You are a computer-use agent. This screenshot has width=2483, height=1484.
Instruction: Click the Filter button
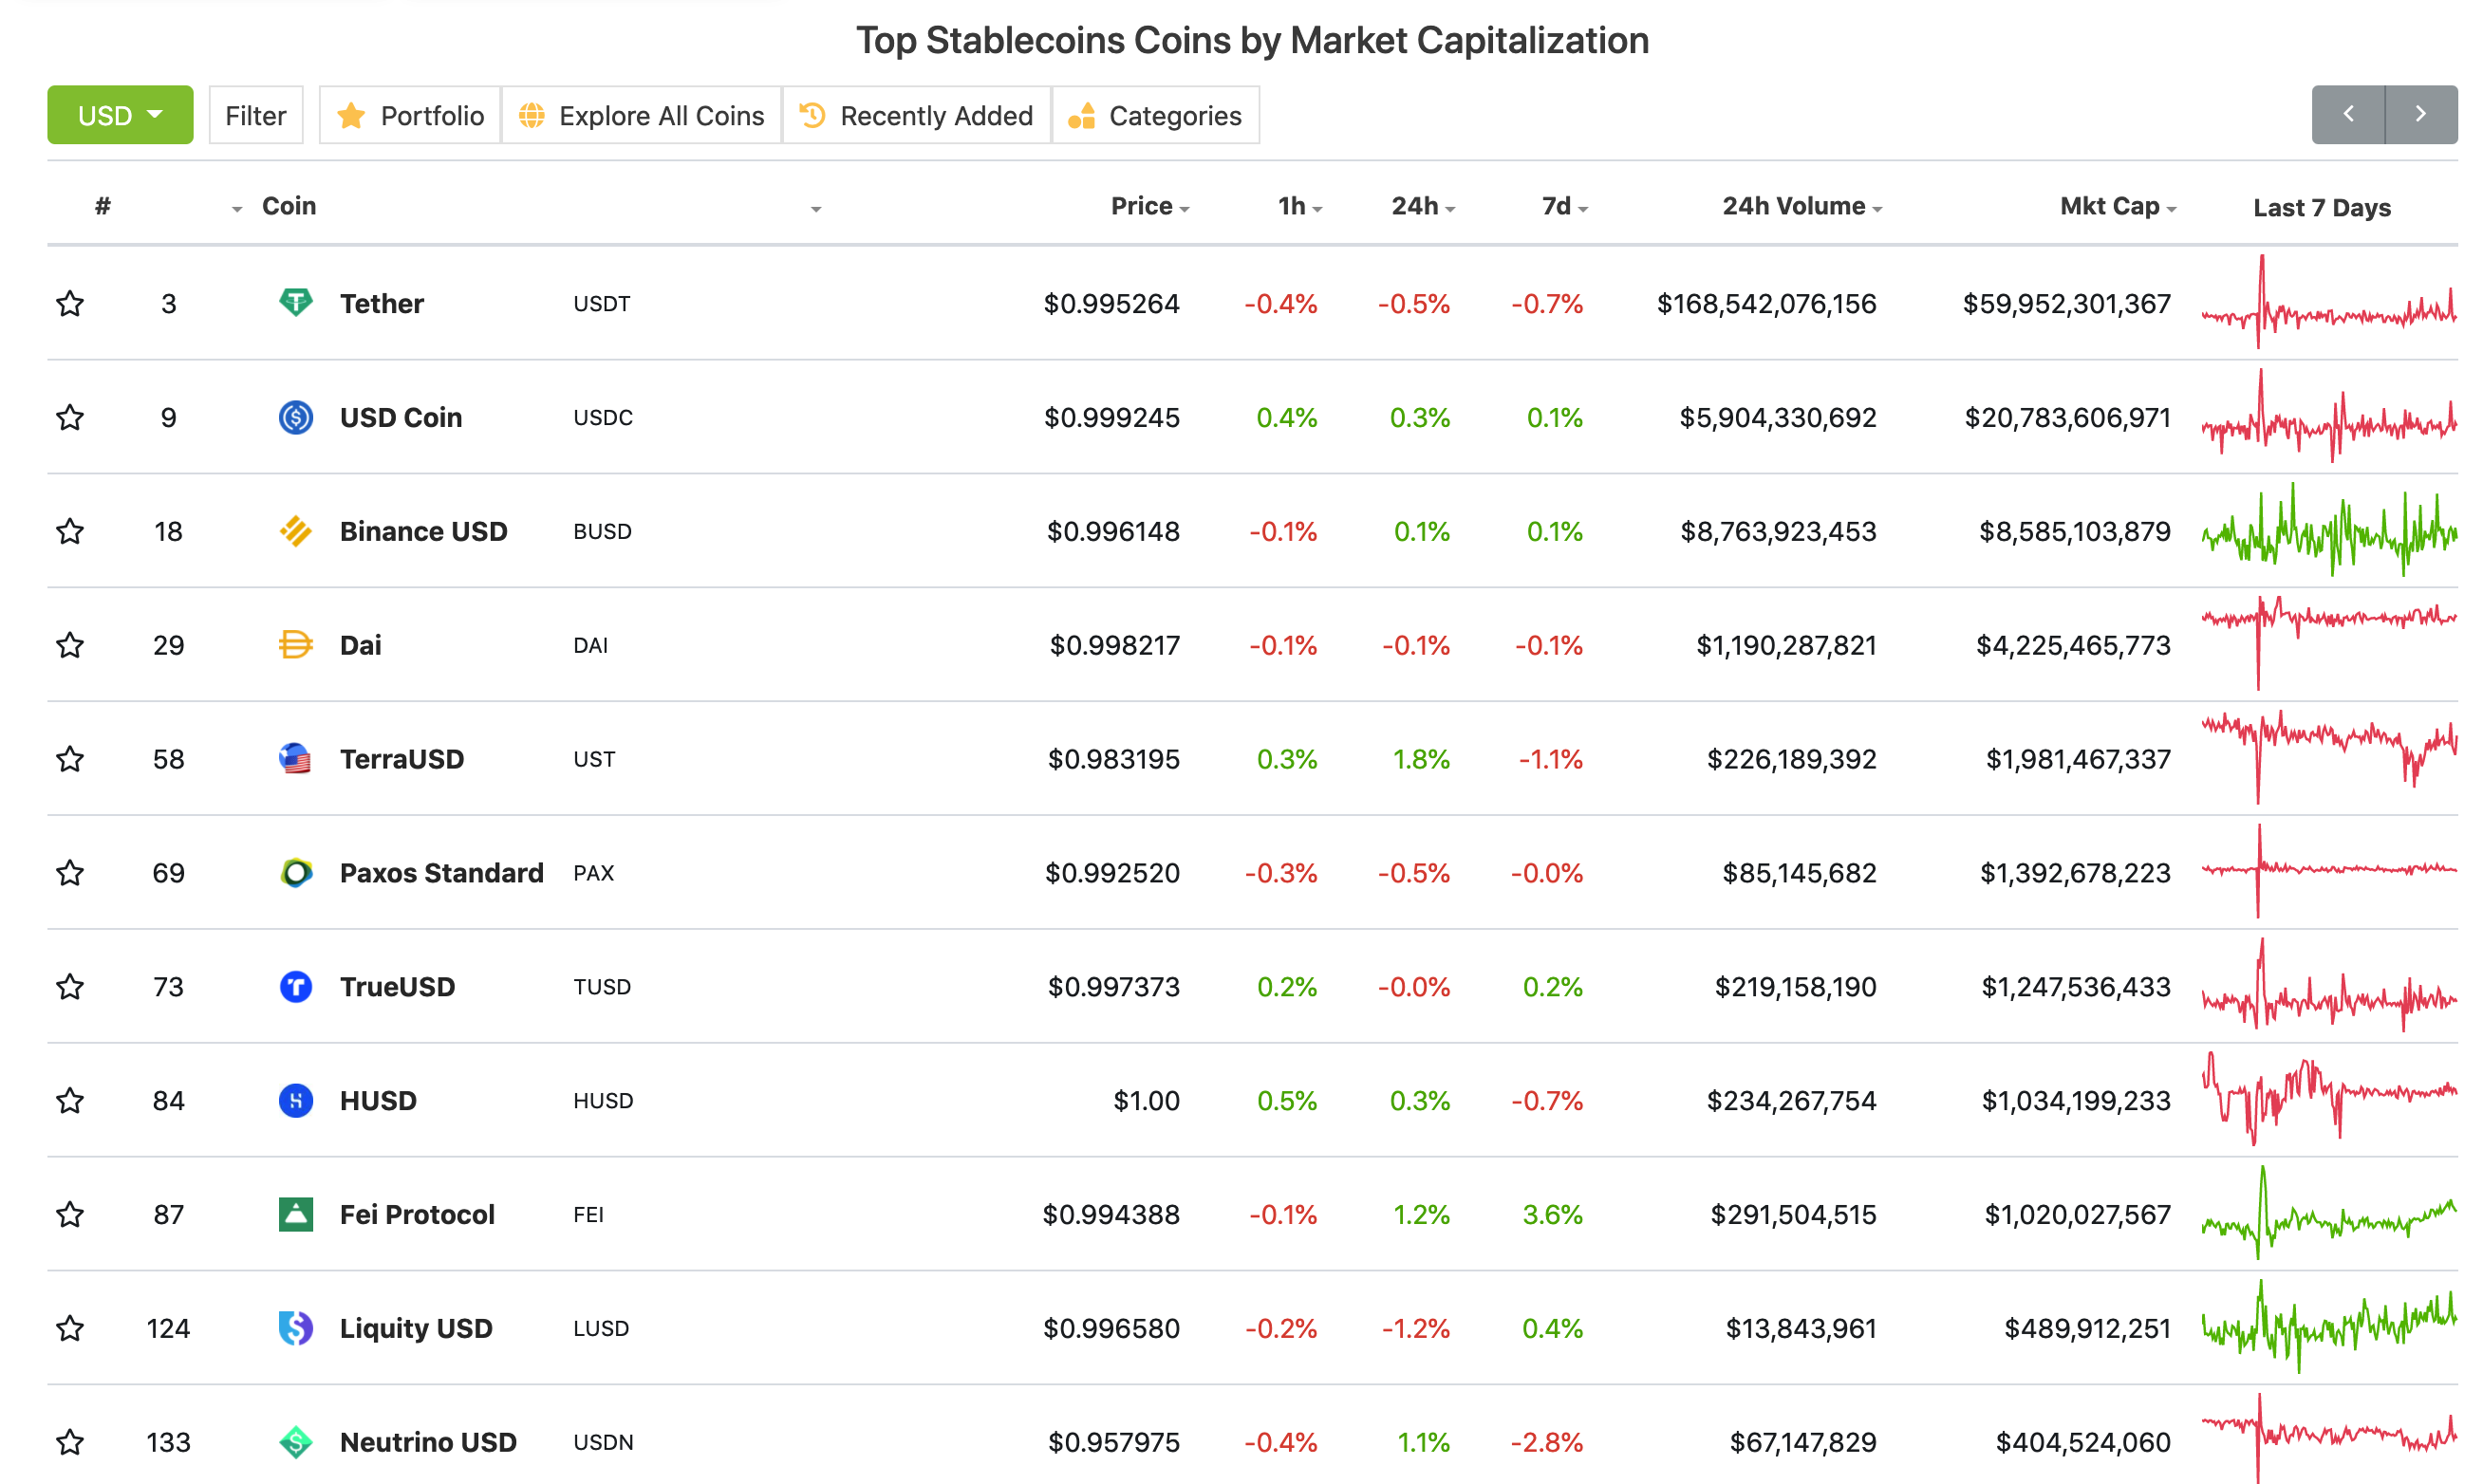click(256, 115)
